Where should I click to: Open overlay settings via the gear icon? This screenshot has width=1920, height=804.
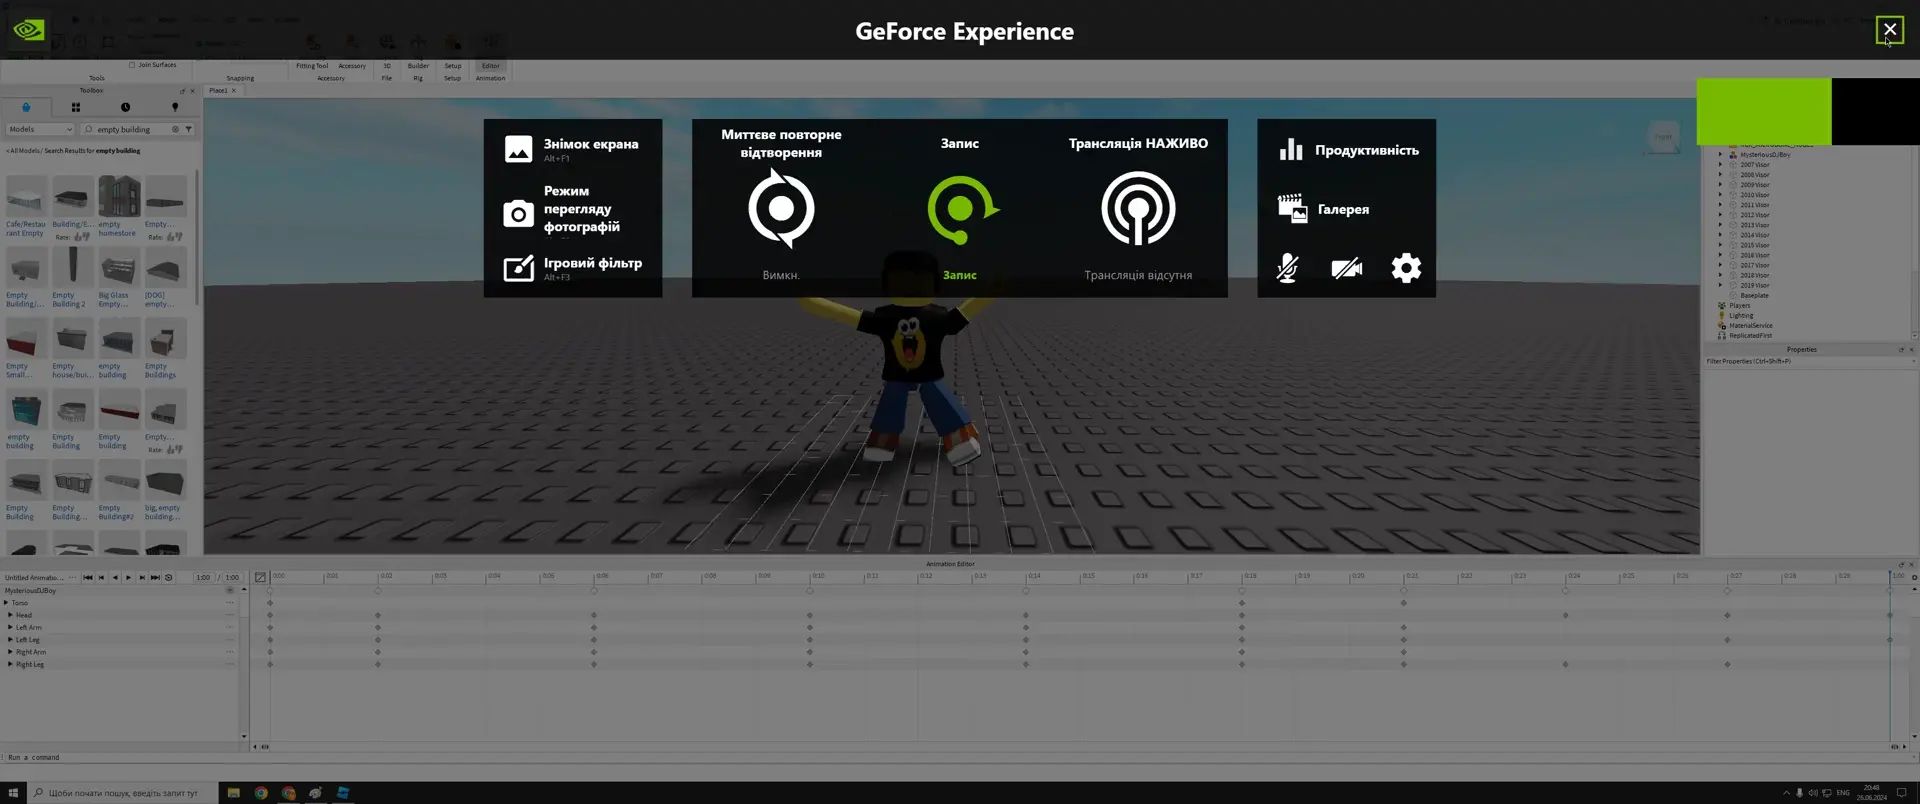(x=1406, y=268)
